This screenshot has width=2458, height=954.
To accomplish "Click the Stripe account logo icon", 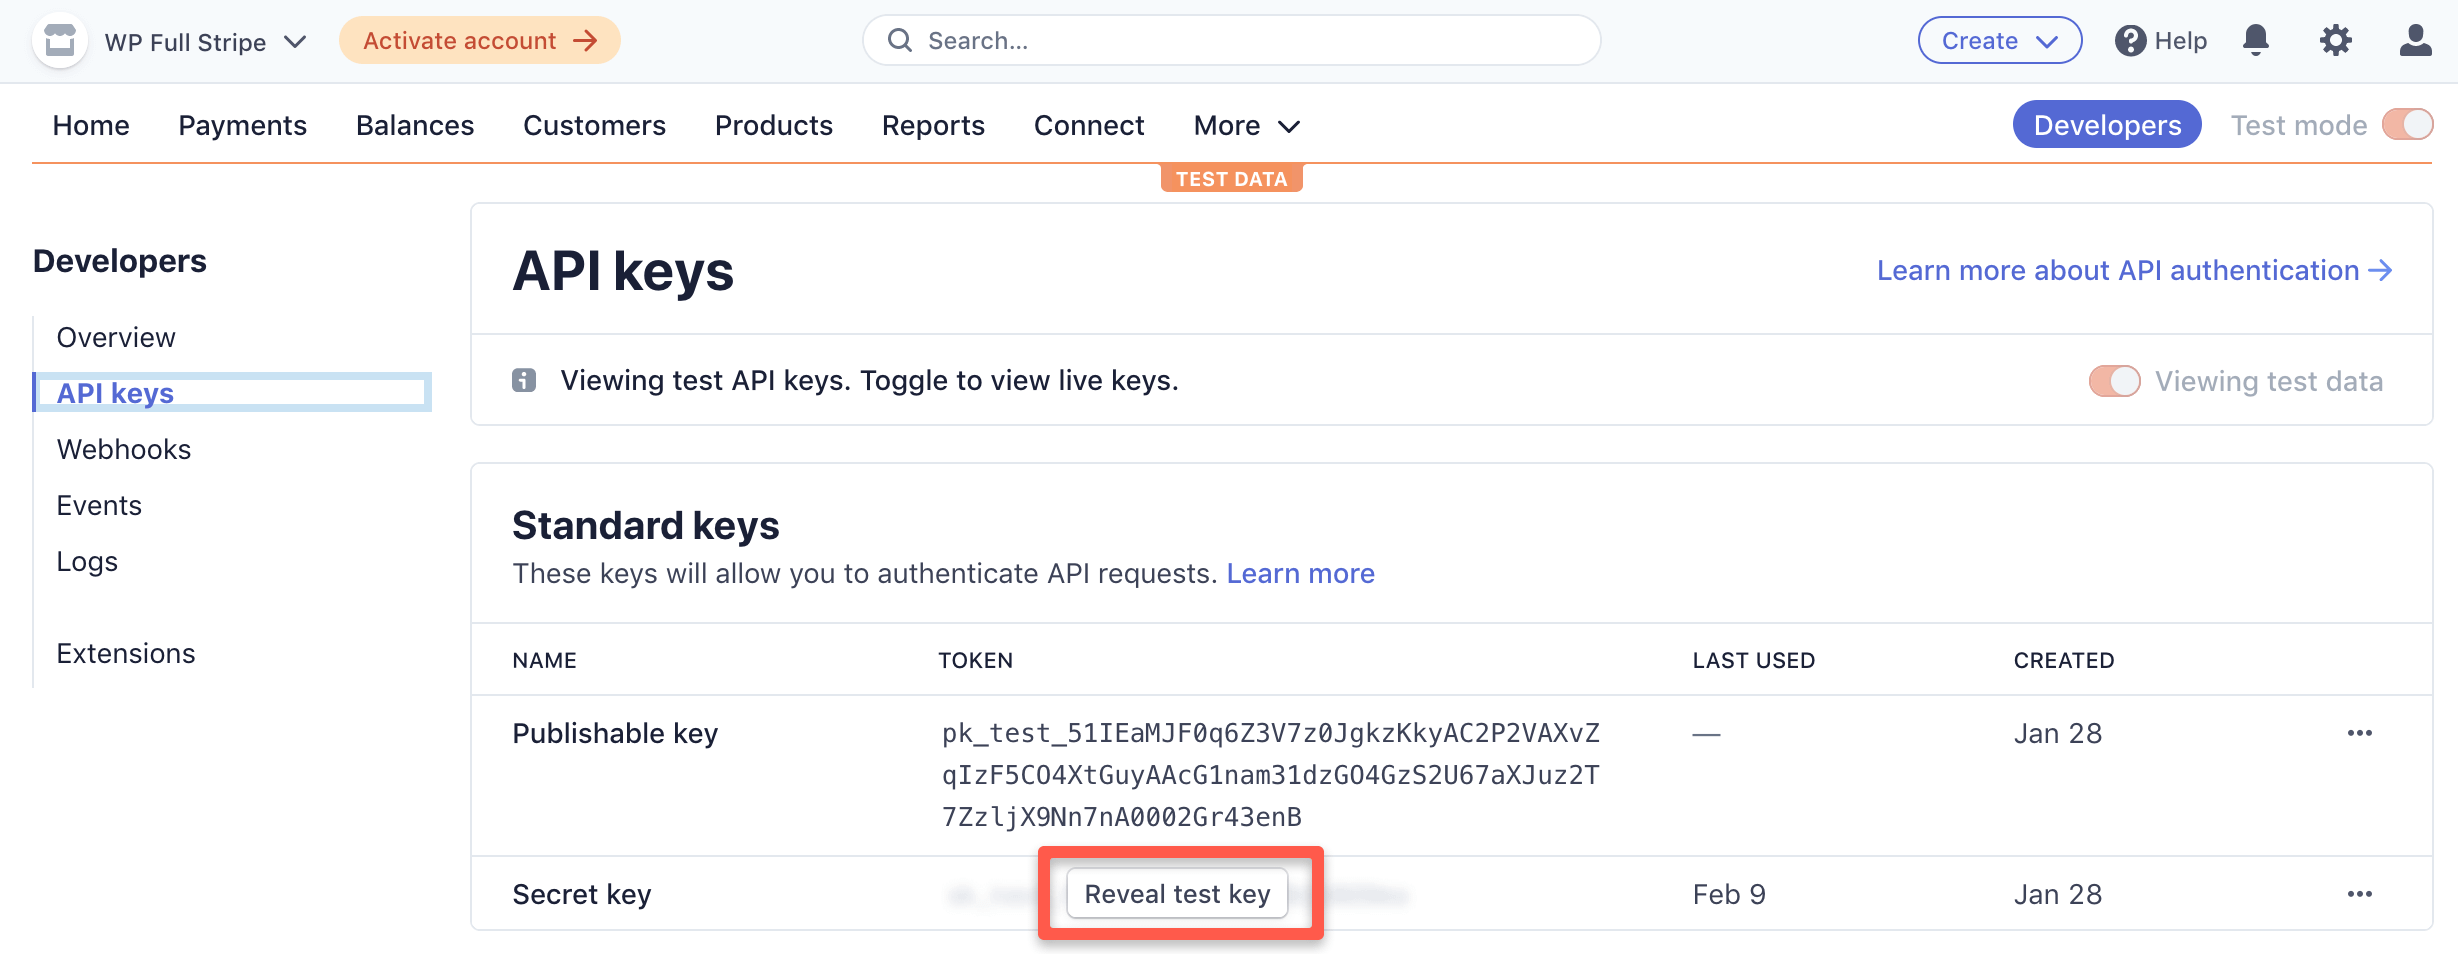I will [60, 40].
